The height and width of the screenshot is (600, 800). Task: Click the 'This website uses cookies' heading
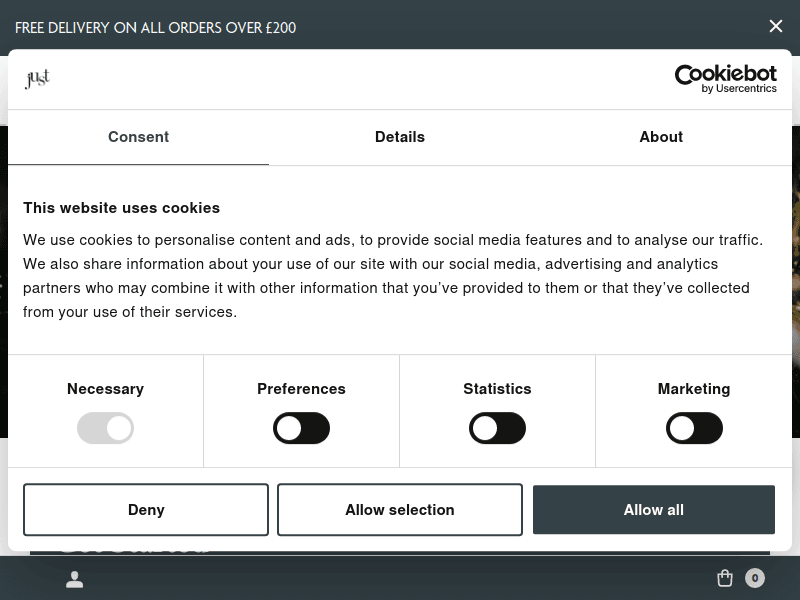tap(121, 208)
